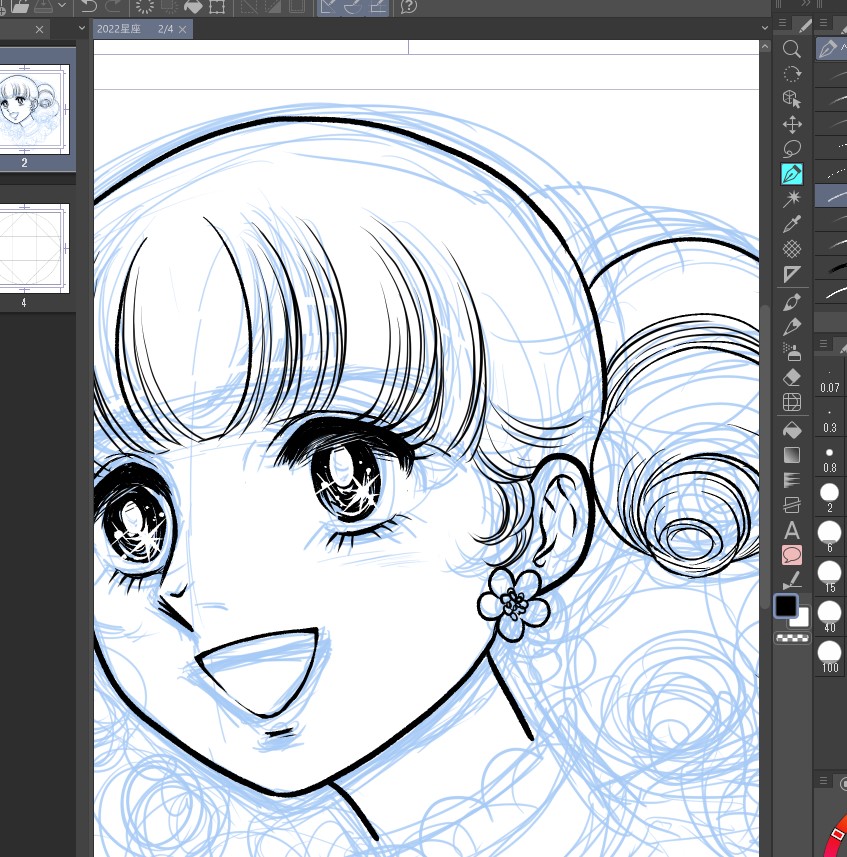The image size is (847, 857).
Task: Select the Airbrush tool
Action: (791, 352)
